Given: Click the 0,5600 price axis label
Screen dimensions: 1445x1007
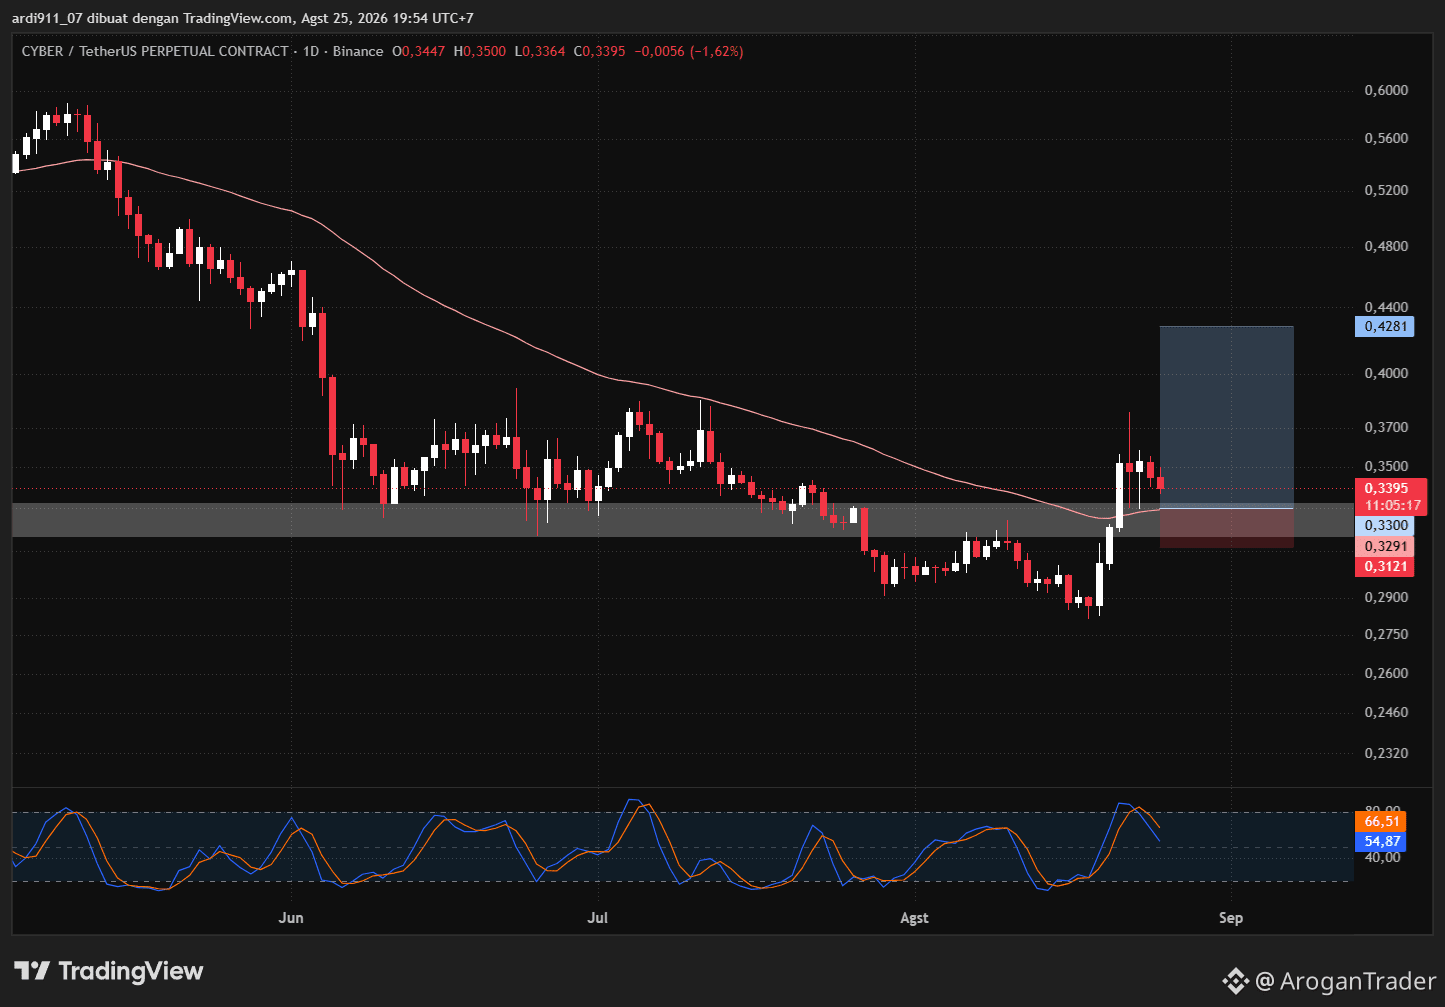Looking at the screenshot, I should pos(1386,139).
